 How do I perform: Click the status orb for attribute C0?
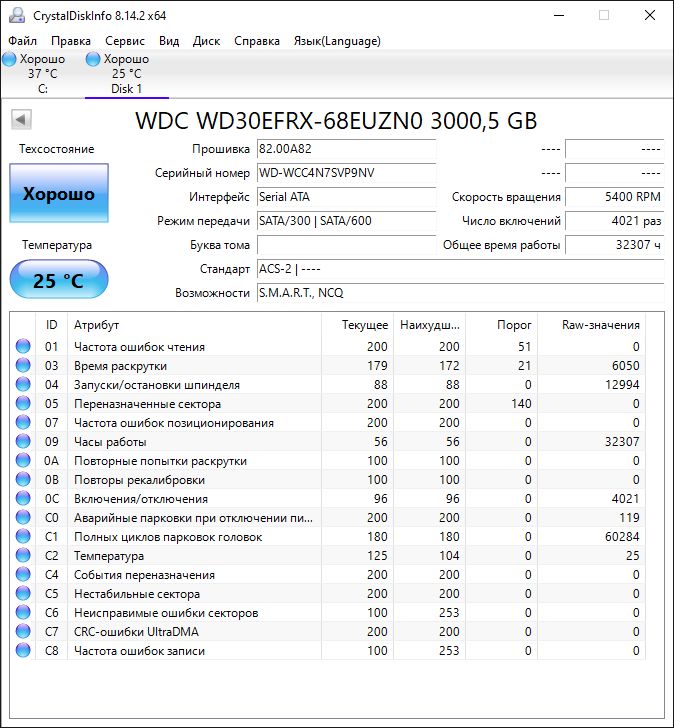[x=23, y=518]
